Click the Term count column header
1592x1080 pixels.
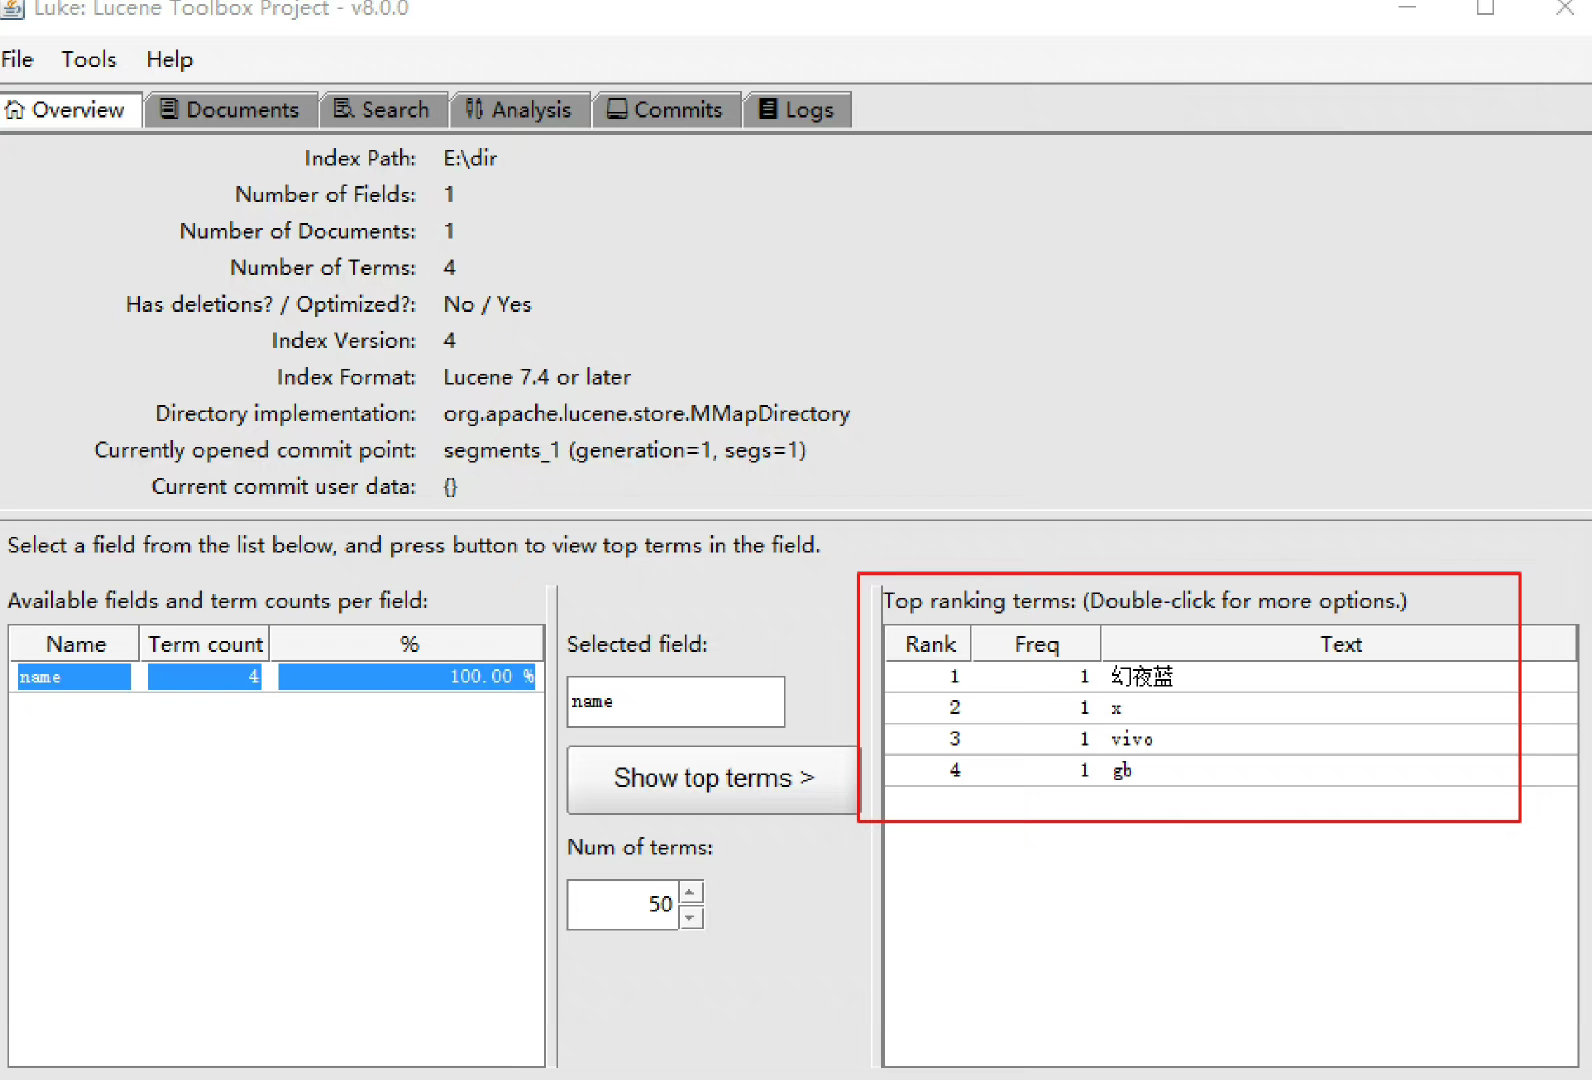point(205,644)
